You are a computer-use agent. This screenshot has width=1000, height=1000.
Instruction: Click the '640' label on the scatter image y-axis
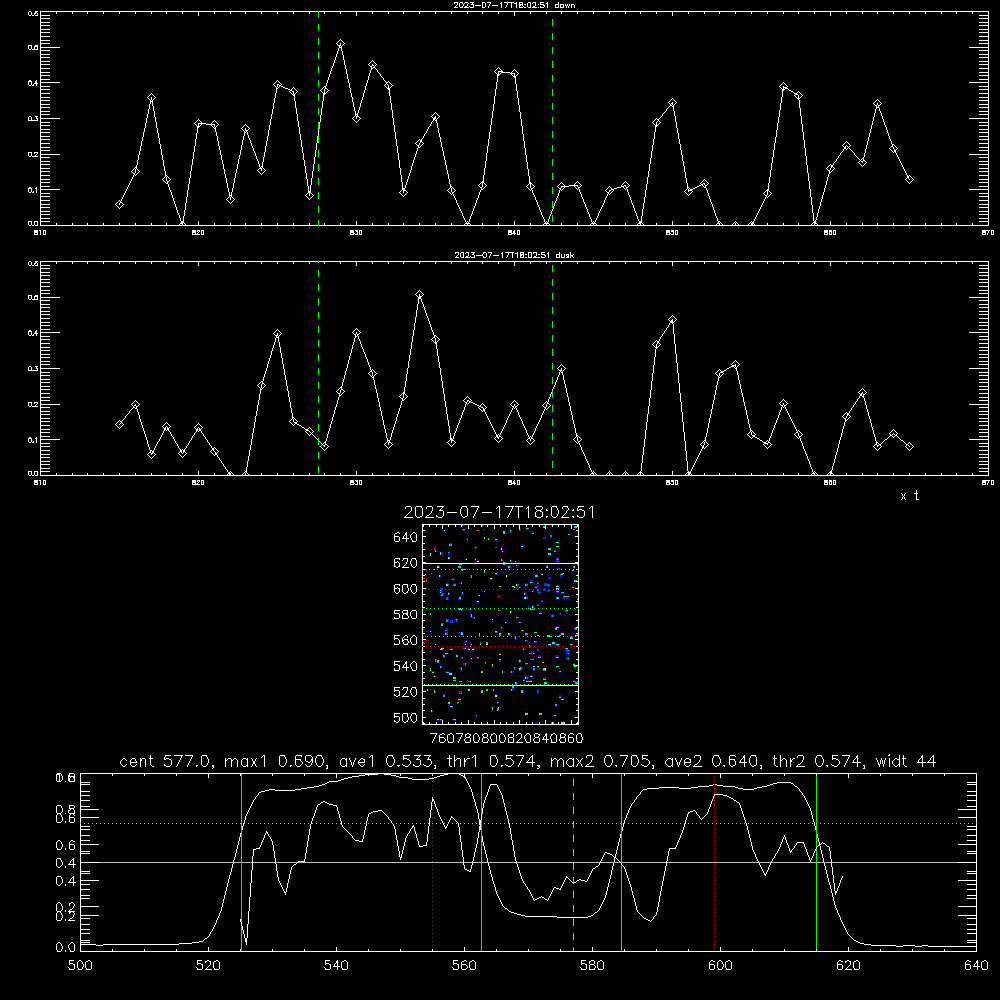click(x=406, y=538)
